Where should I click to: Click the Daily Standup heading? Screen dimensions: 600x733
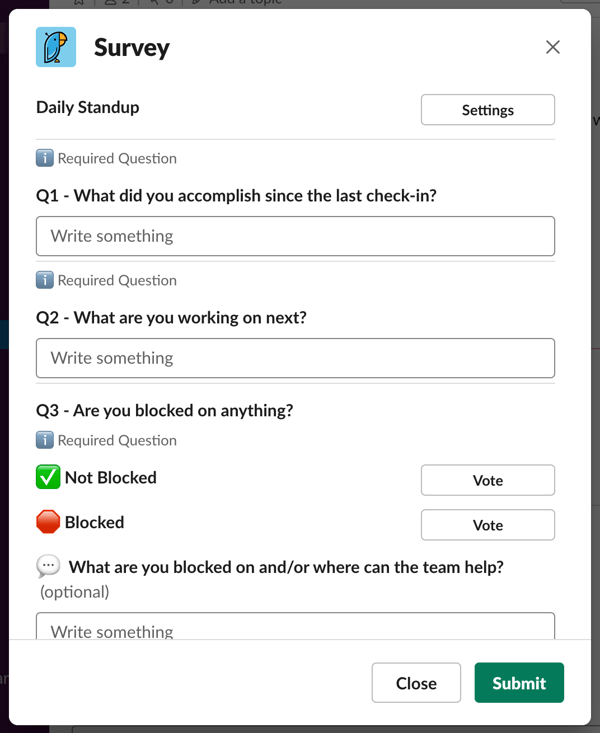pyautogui.click(x=87, y=108)
